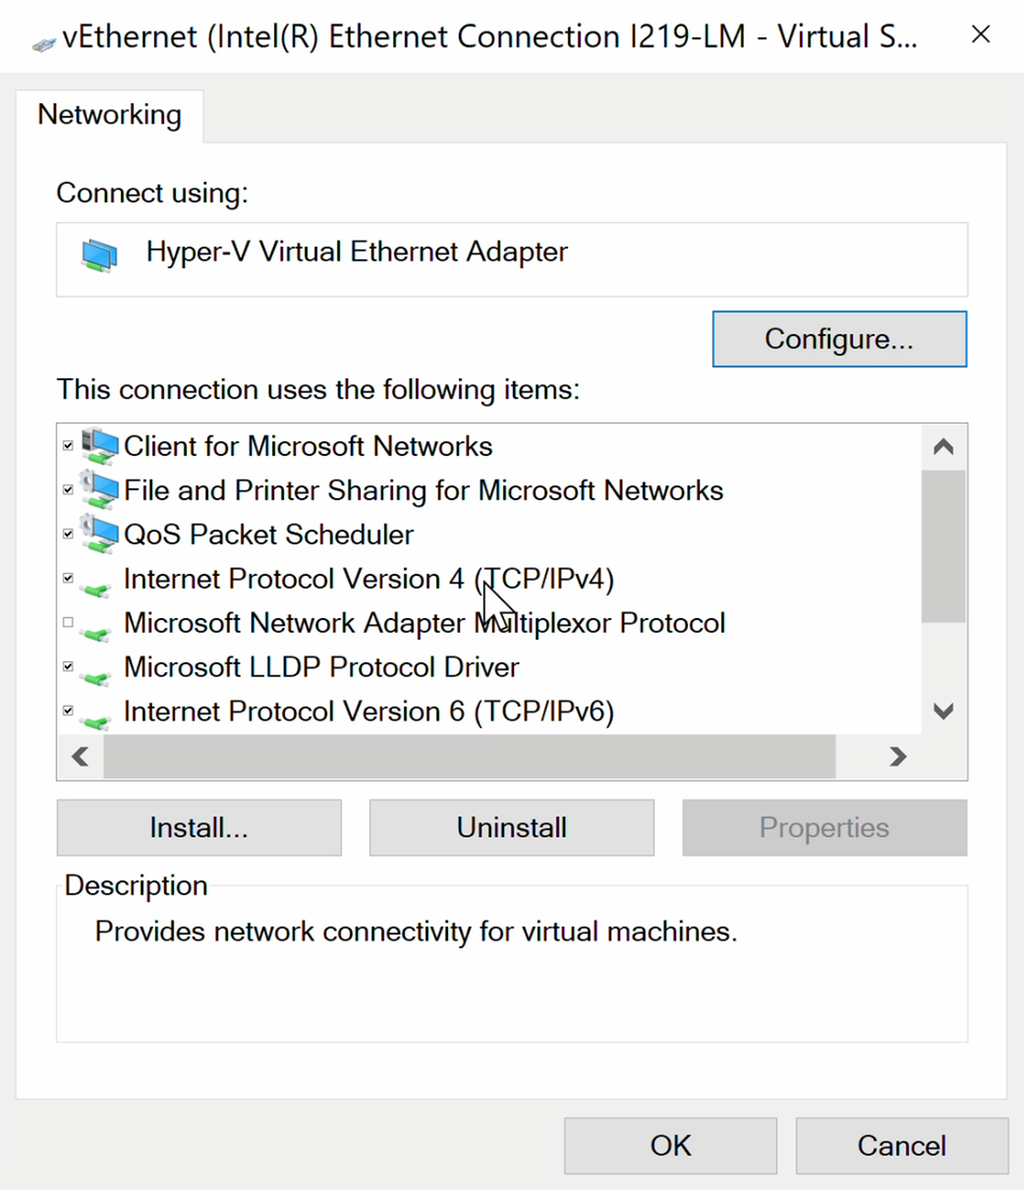This screenshot has height=1190, width=1024.
Task: Click the down arrow on the vertical scrollbar
Action: pyautogui.click(x=943, y=711)
